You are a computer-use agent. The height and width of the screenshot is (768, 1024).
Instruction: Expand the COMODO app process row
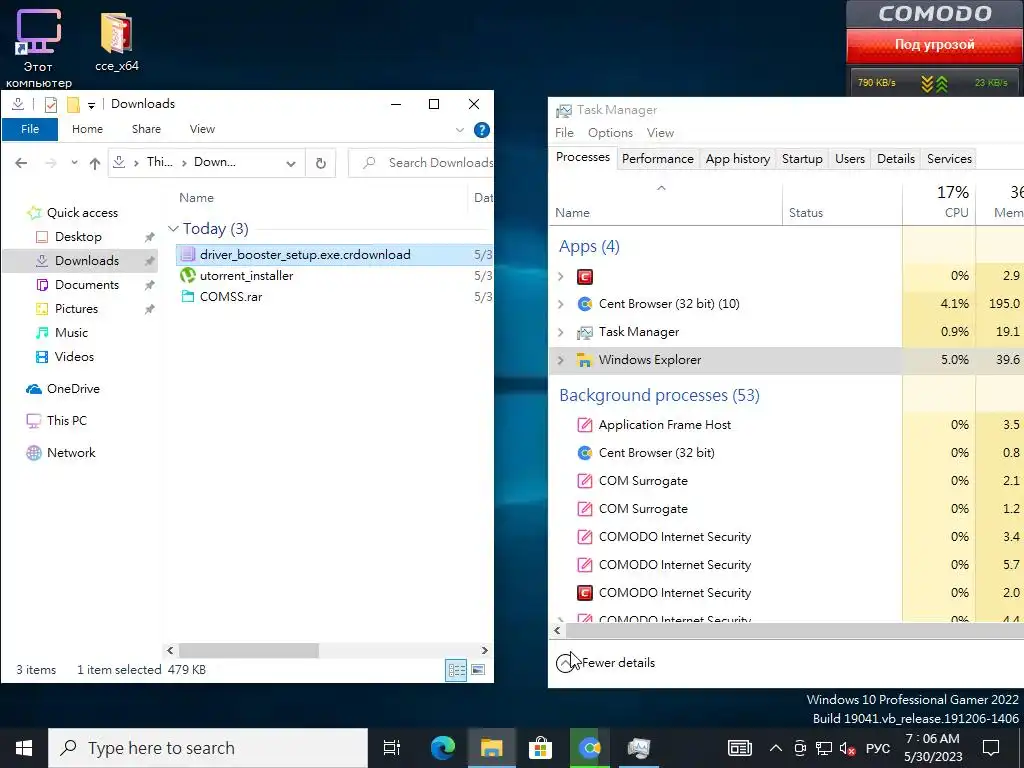coord(560,277)
